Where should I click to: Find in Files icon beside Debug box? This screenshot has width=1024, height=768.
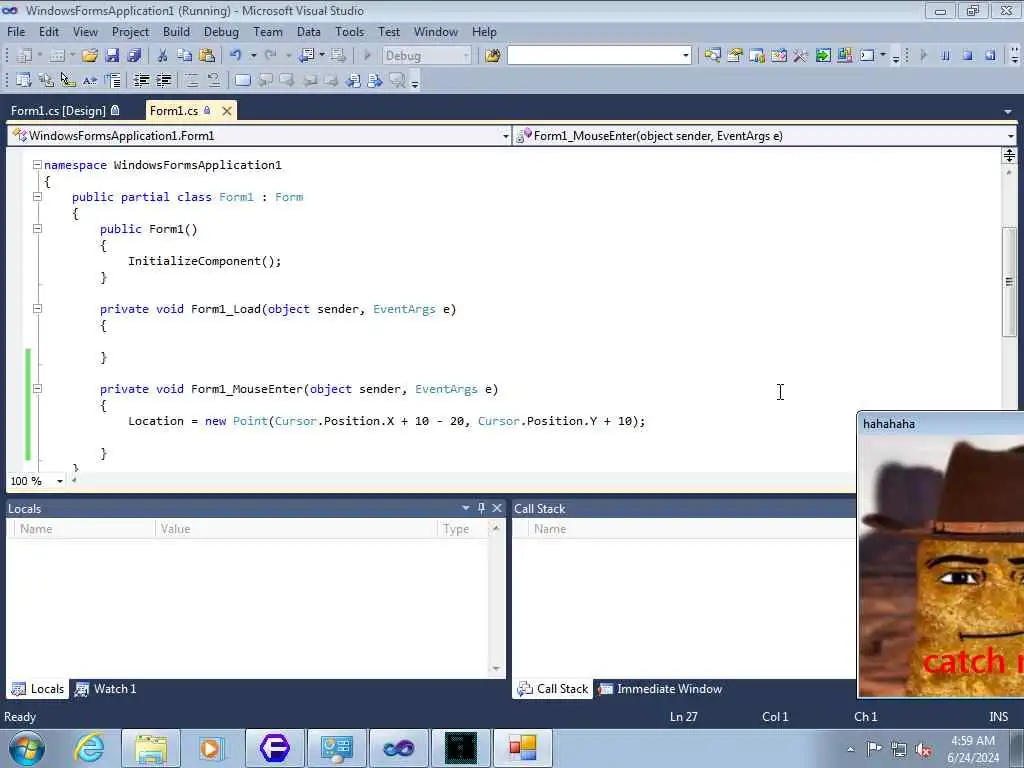[x=493, y=56]
